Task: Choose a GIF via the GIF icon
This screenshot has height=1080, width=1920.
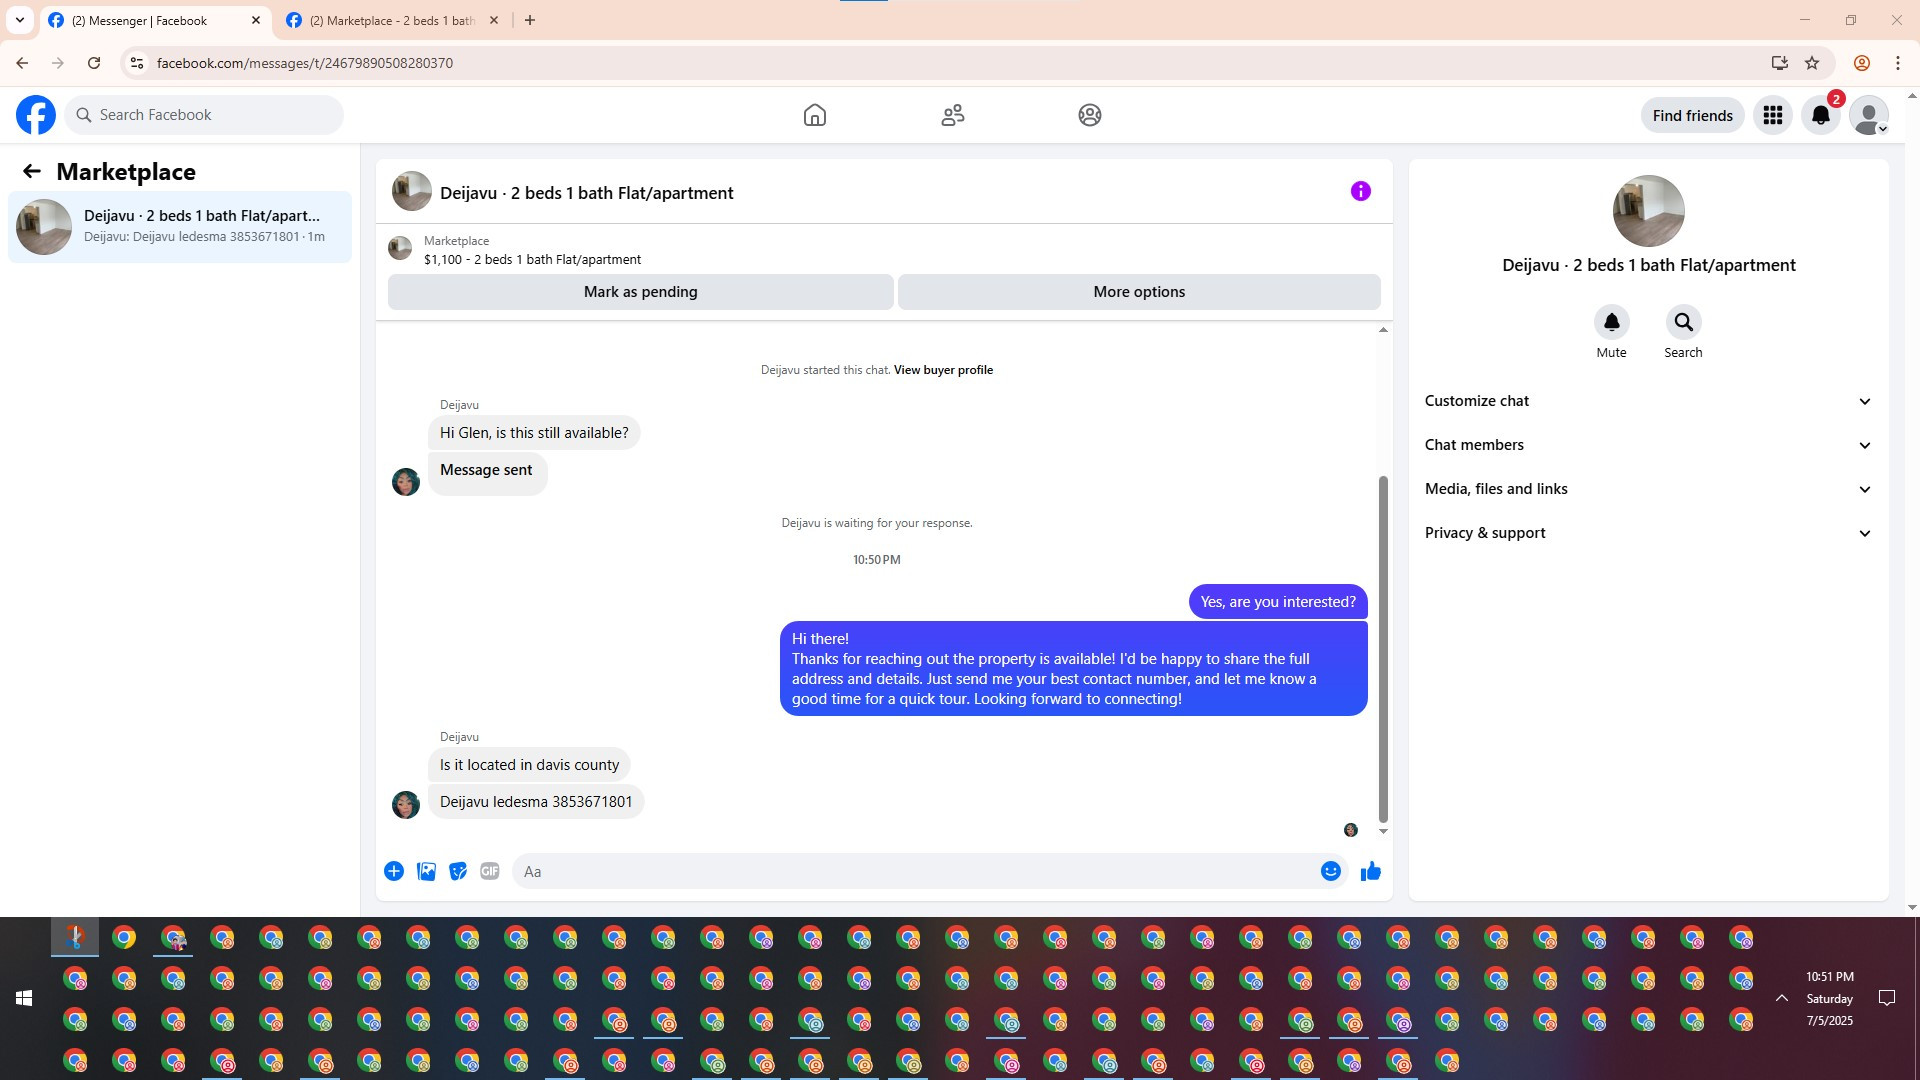Action: 489,871
